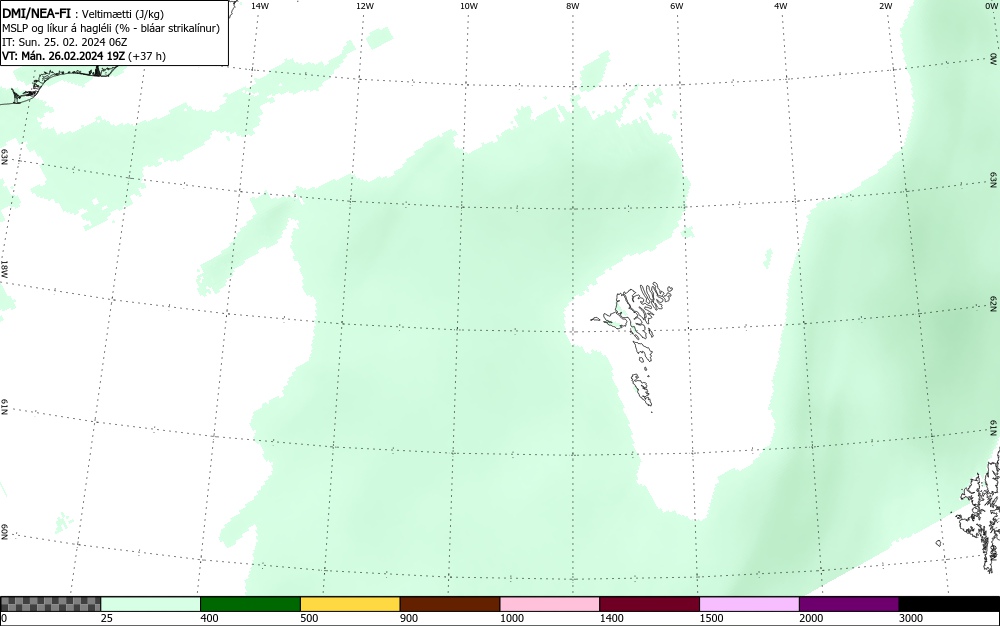Click the legend value 3000
This screenshot has width=1000, height=626.
coord(911,618)
